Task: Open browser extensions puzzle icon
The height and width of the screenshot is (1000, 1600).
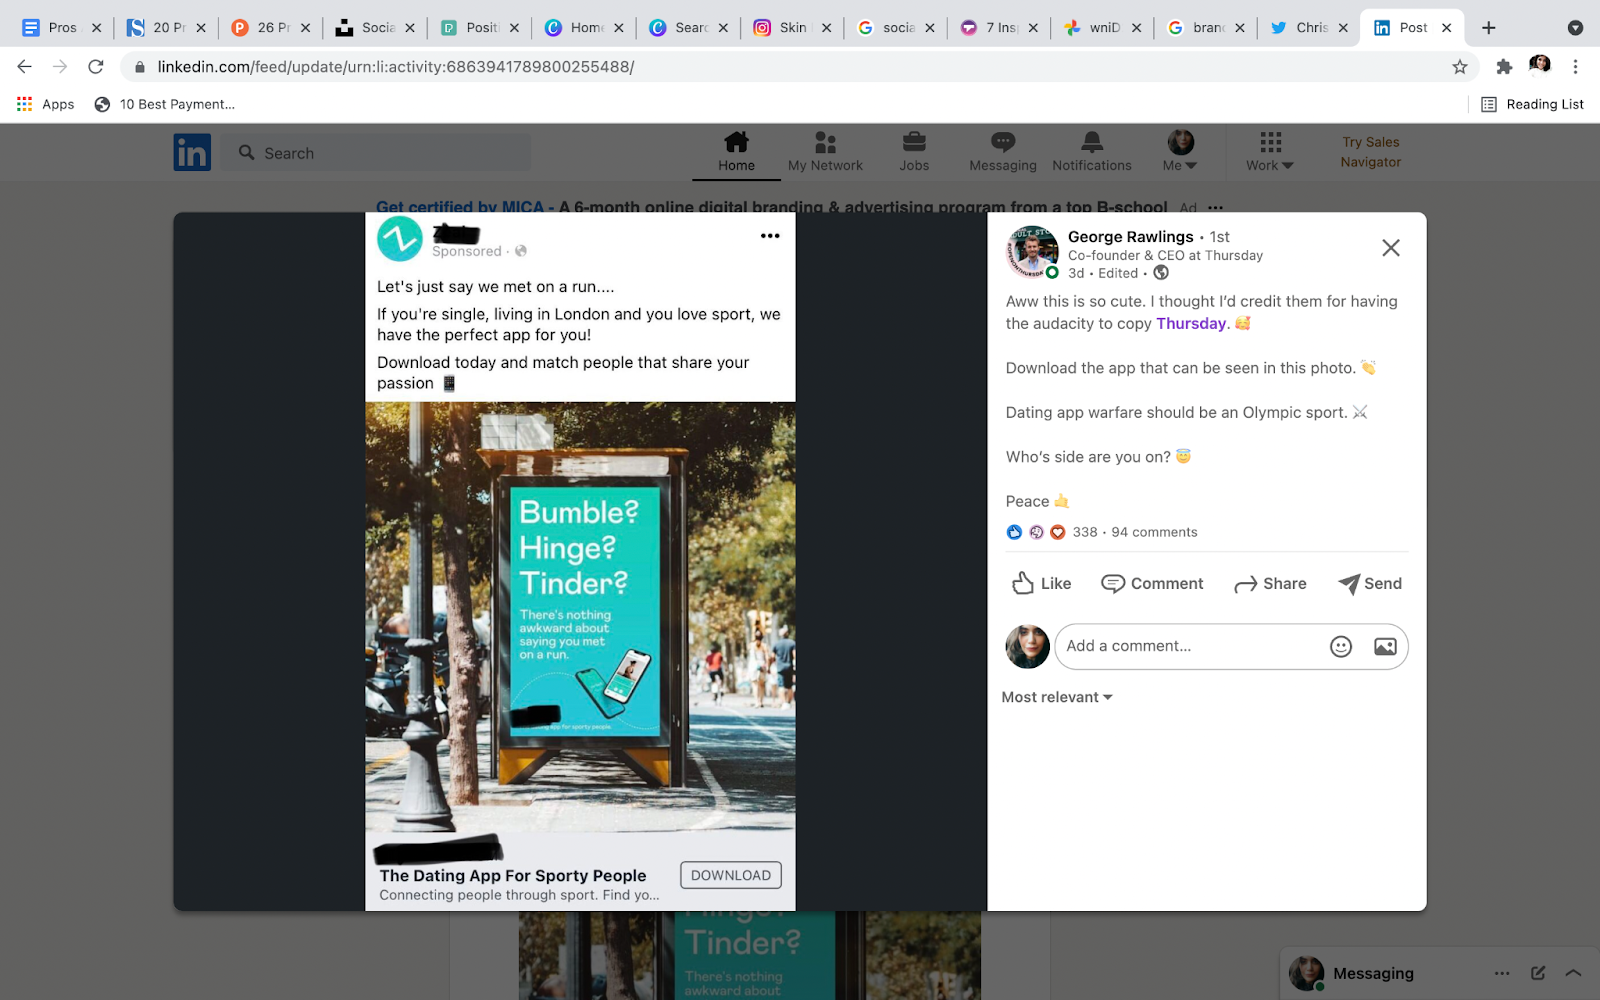Action: (x=1504, y=67)
